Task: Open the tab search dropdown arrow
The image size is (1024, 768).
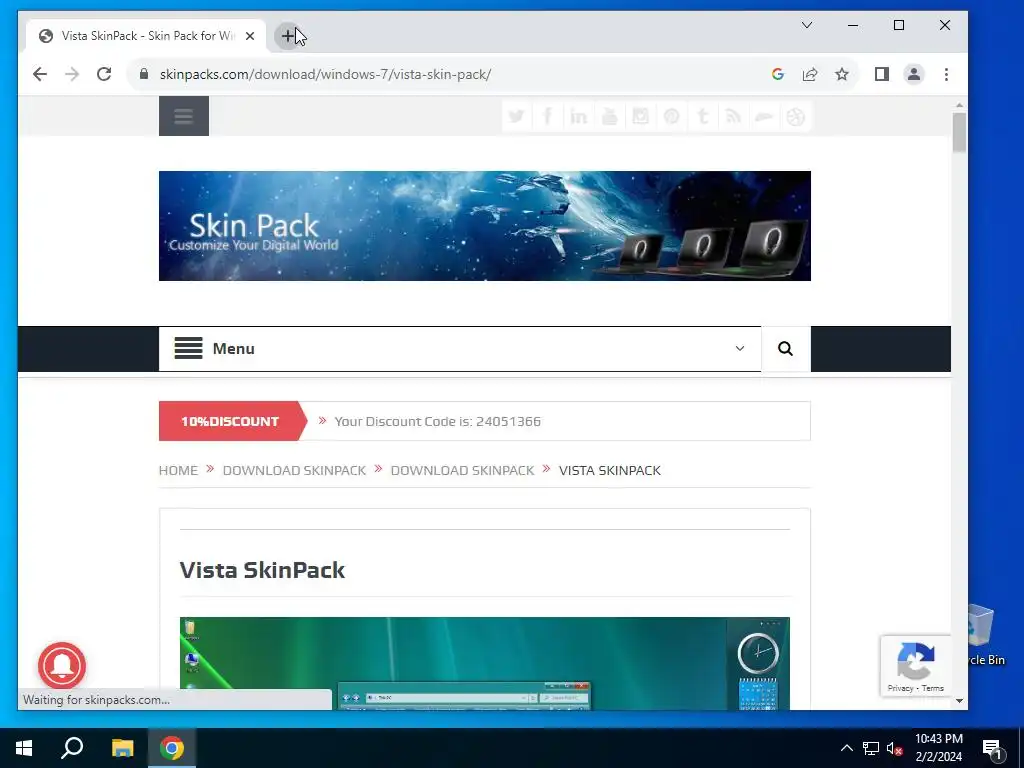Action: 807,25
